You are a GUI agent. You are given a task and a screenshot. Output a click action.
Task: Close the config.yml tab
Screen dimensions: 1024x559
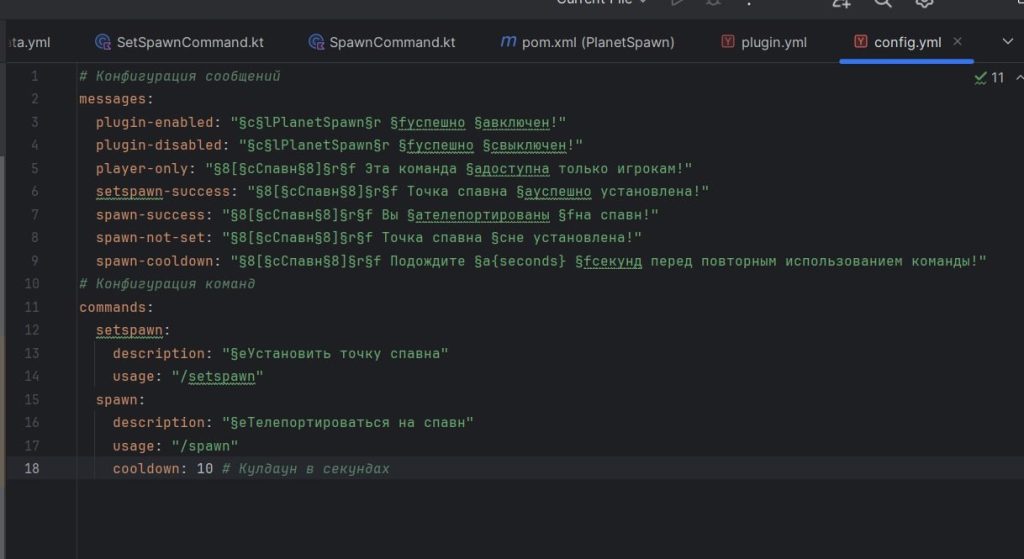point(957,42)
